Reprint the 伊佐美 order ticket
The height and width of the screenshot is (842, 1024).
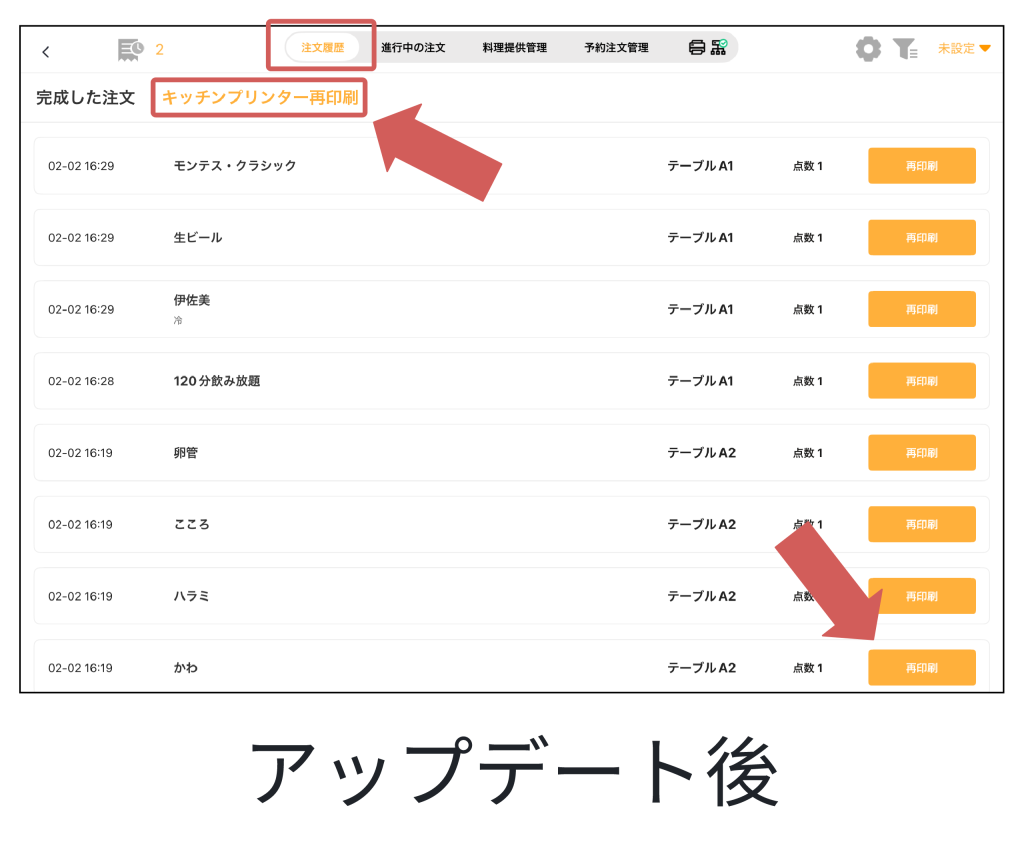921,309
